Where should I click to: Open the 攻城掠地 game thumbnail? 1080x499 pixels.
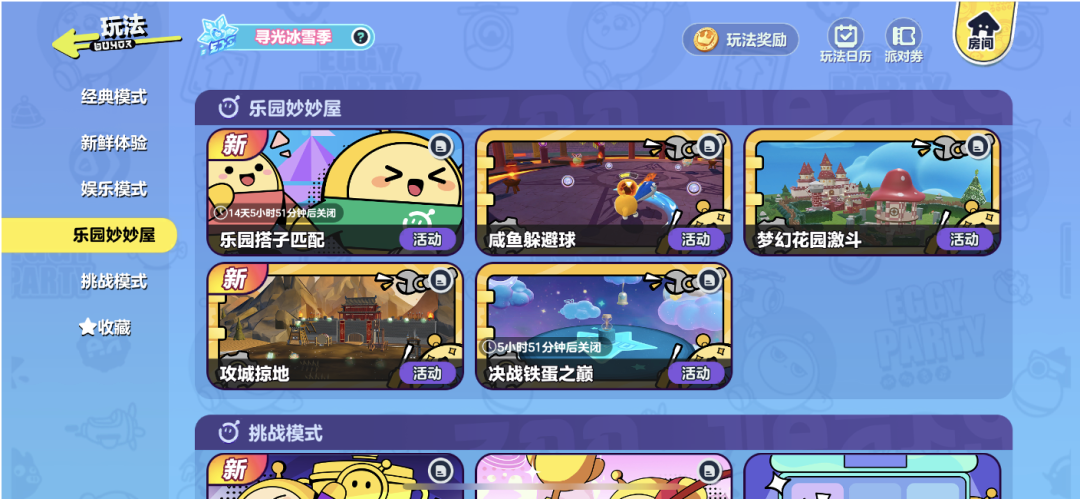point(335,325)
